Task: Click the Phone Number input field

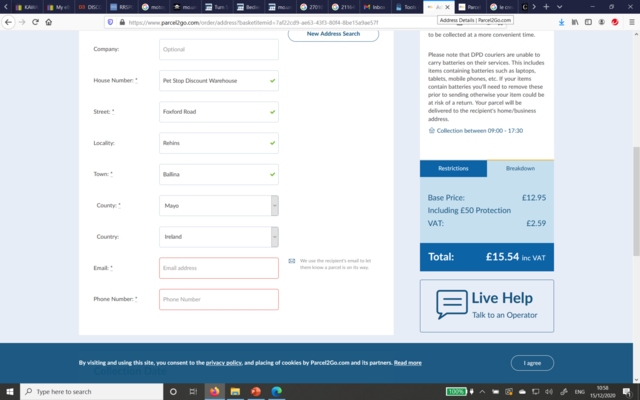Action: coord(219,299)
